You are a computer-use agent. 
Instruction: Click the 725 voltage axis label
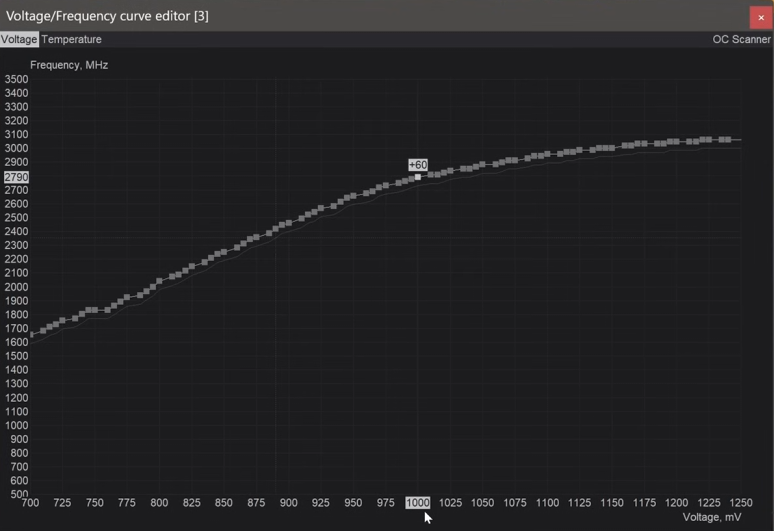[x=62, y=503]
